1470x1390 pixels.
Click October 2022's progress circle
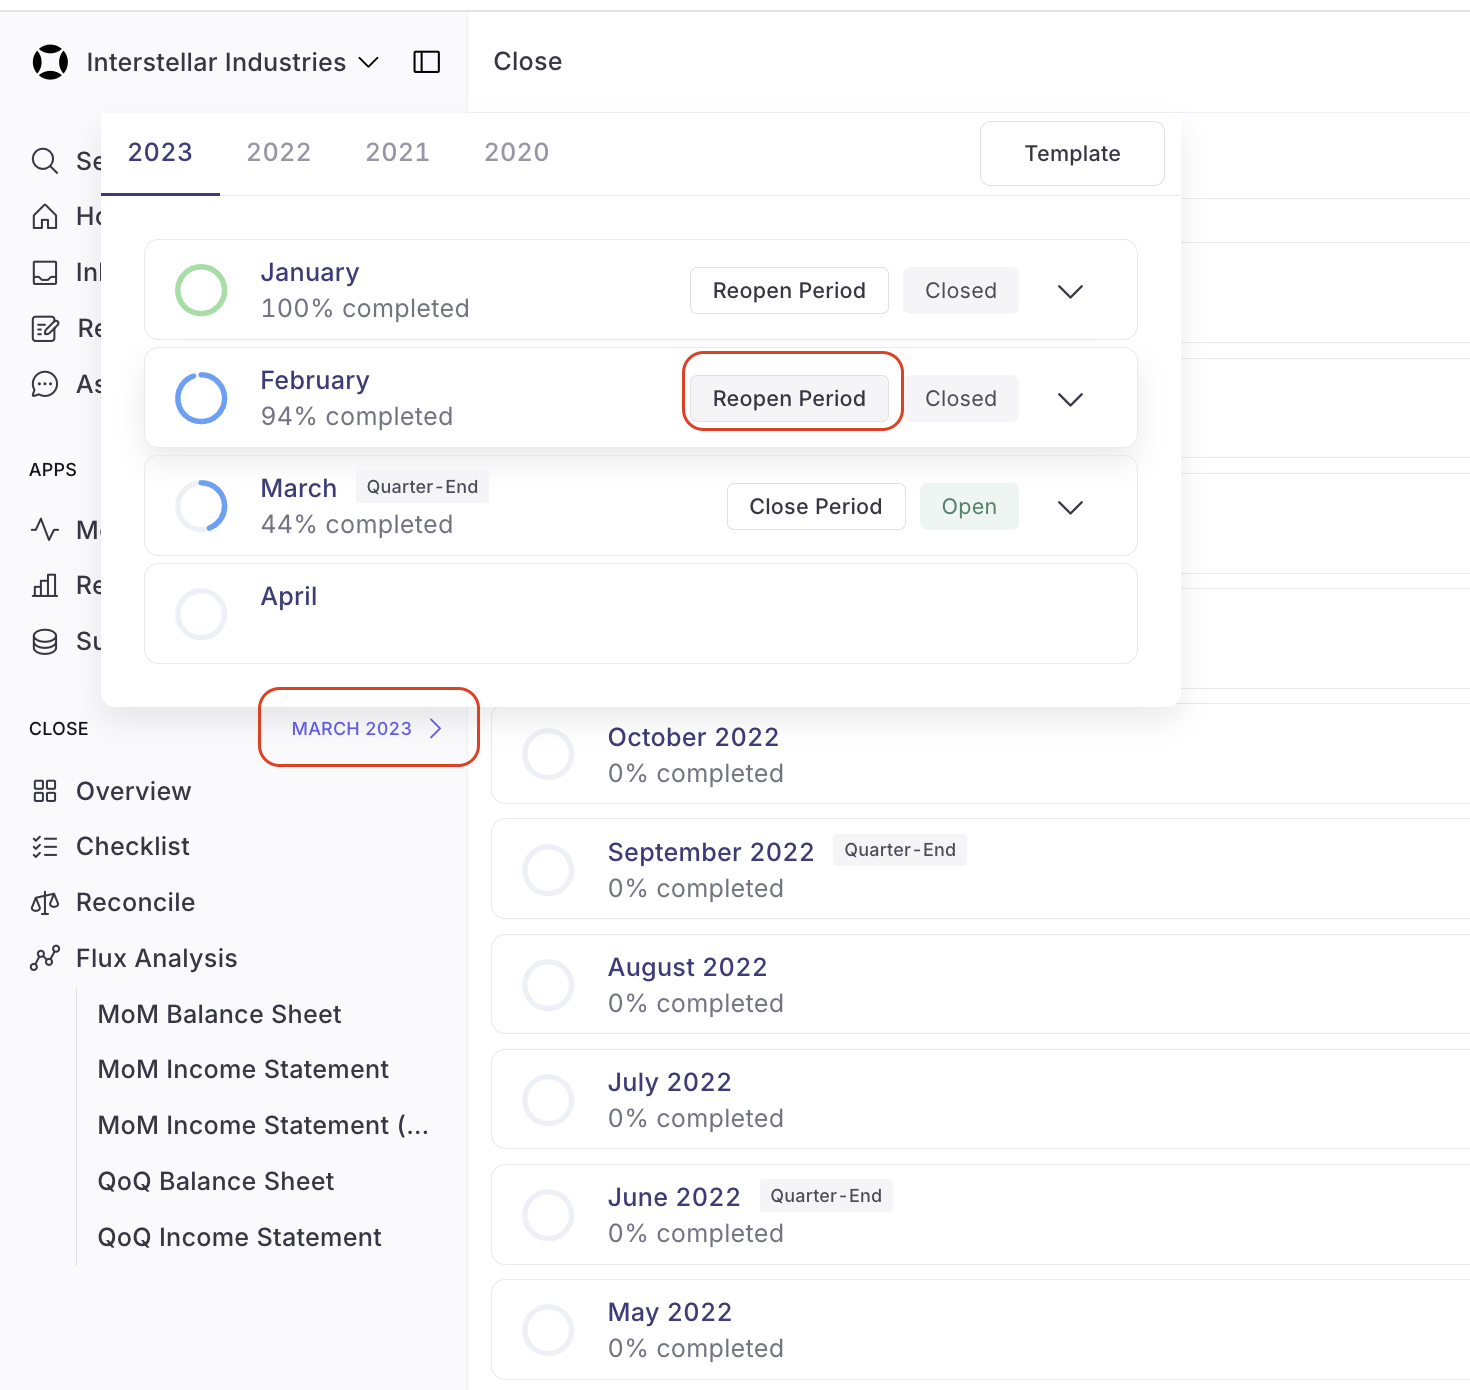point(548,755)
